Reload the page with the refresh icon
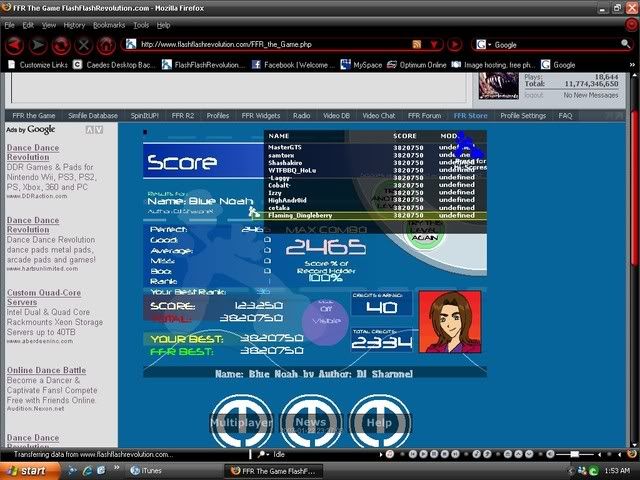Viewport: 640px width, 480px height. [60, 45]
